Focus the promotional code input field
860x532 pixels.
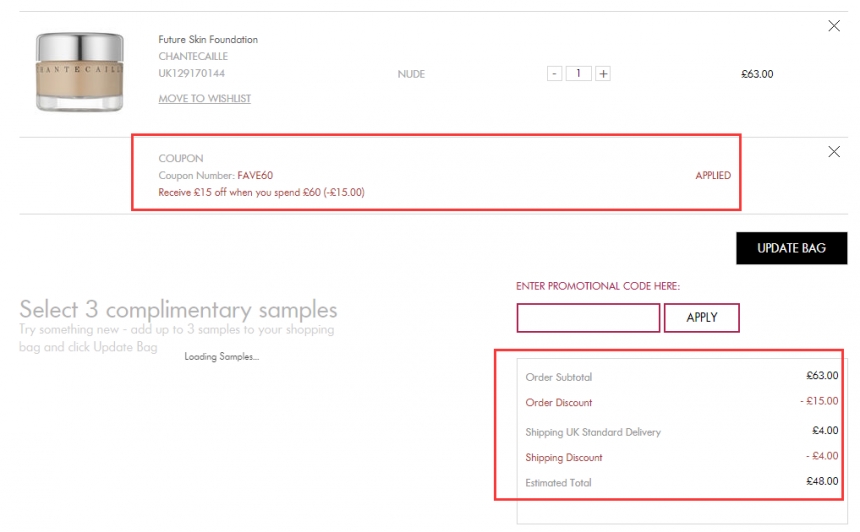[x=588, y=318]
